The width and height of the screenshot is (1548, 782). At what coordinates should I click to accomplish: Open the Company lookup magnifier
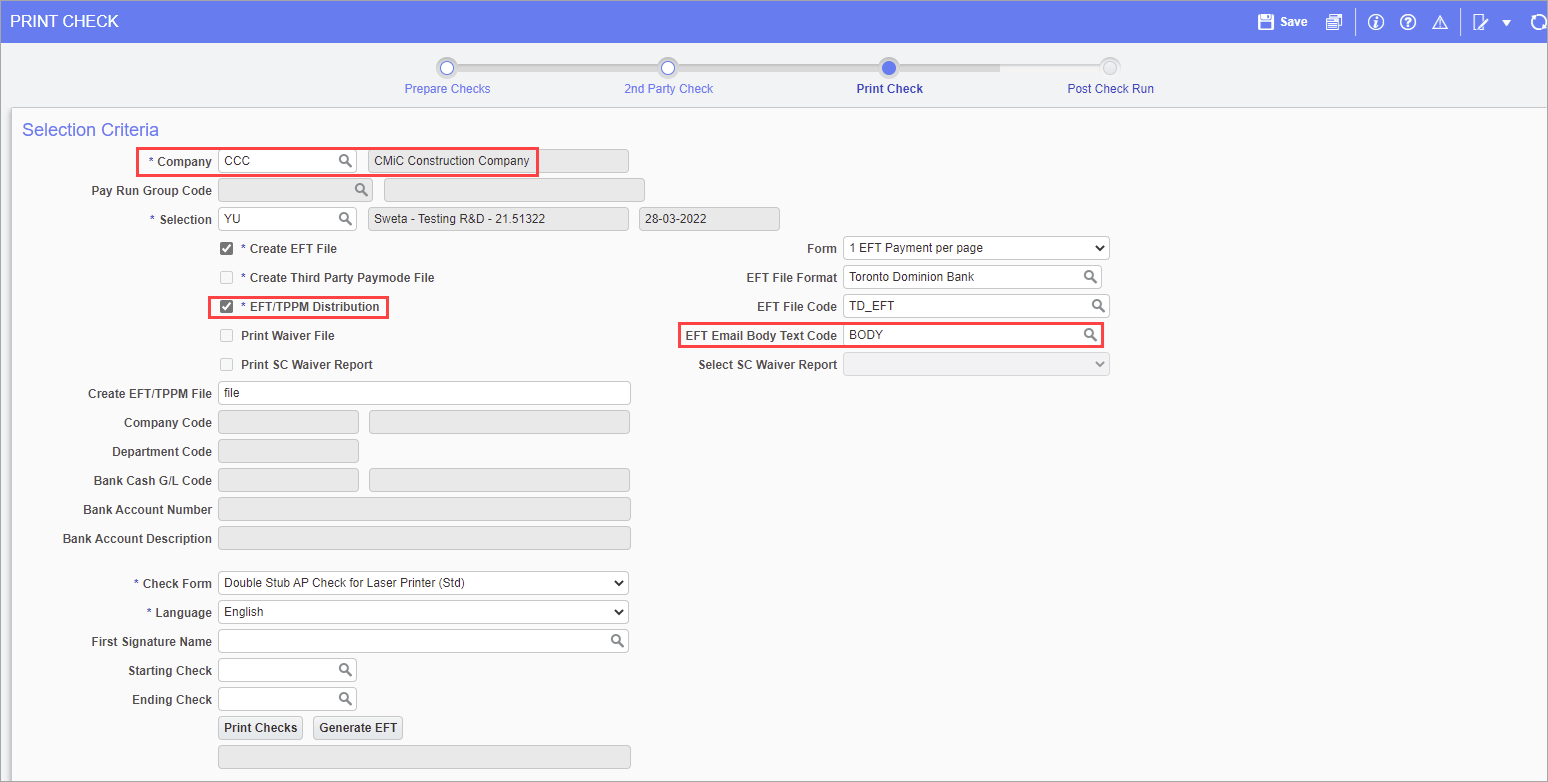pyautogui.click(x=345, y=160)
